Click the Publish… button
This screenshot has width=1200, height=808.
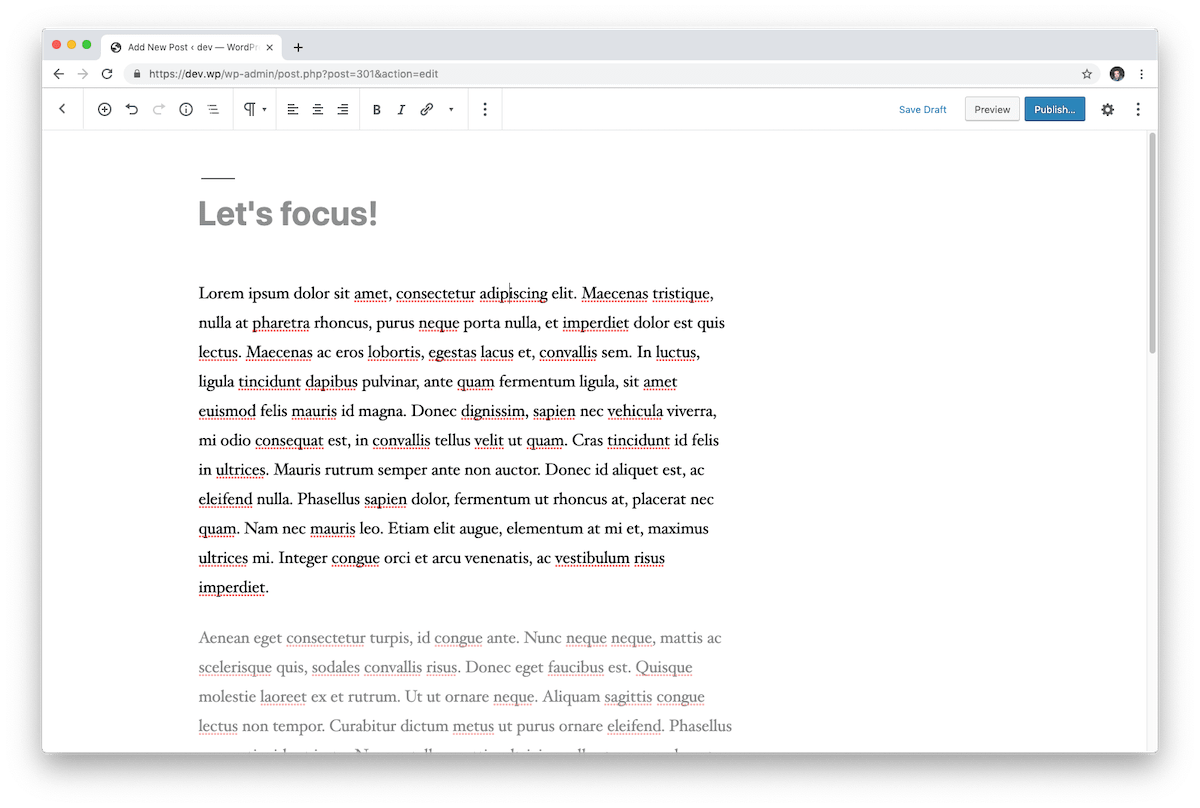coord(1054,109)
